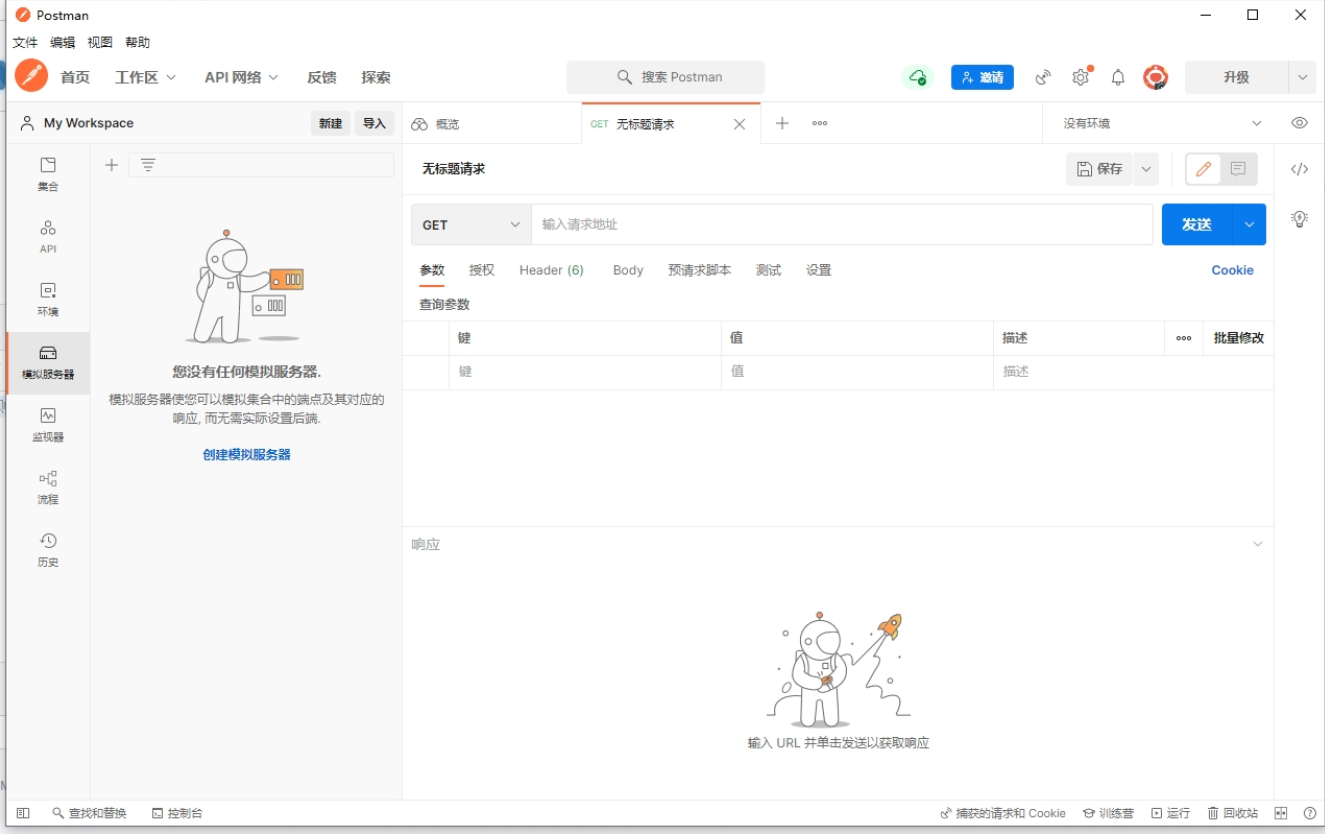Screen dimensions: 1325x836
Task: Toggle the environment quick look eye icon
Action: click(1299, 123)
